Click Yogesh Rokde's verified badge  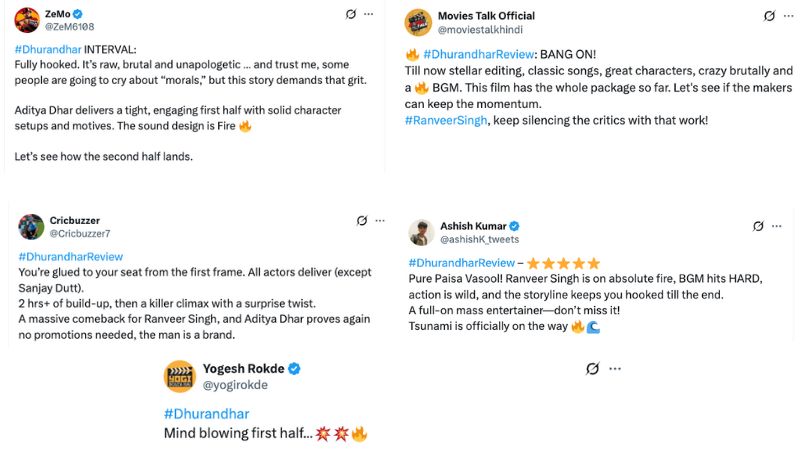[294, 369]
